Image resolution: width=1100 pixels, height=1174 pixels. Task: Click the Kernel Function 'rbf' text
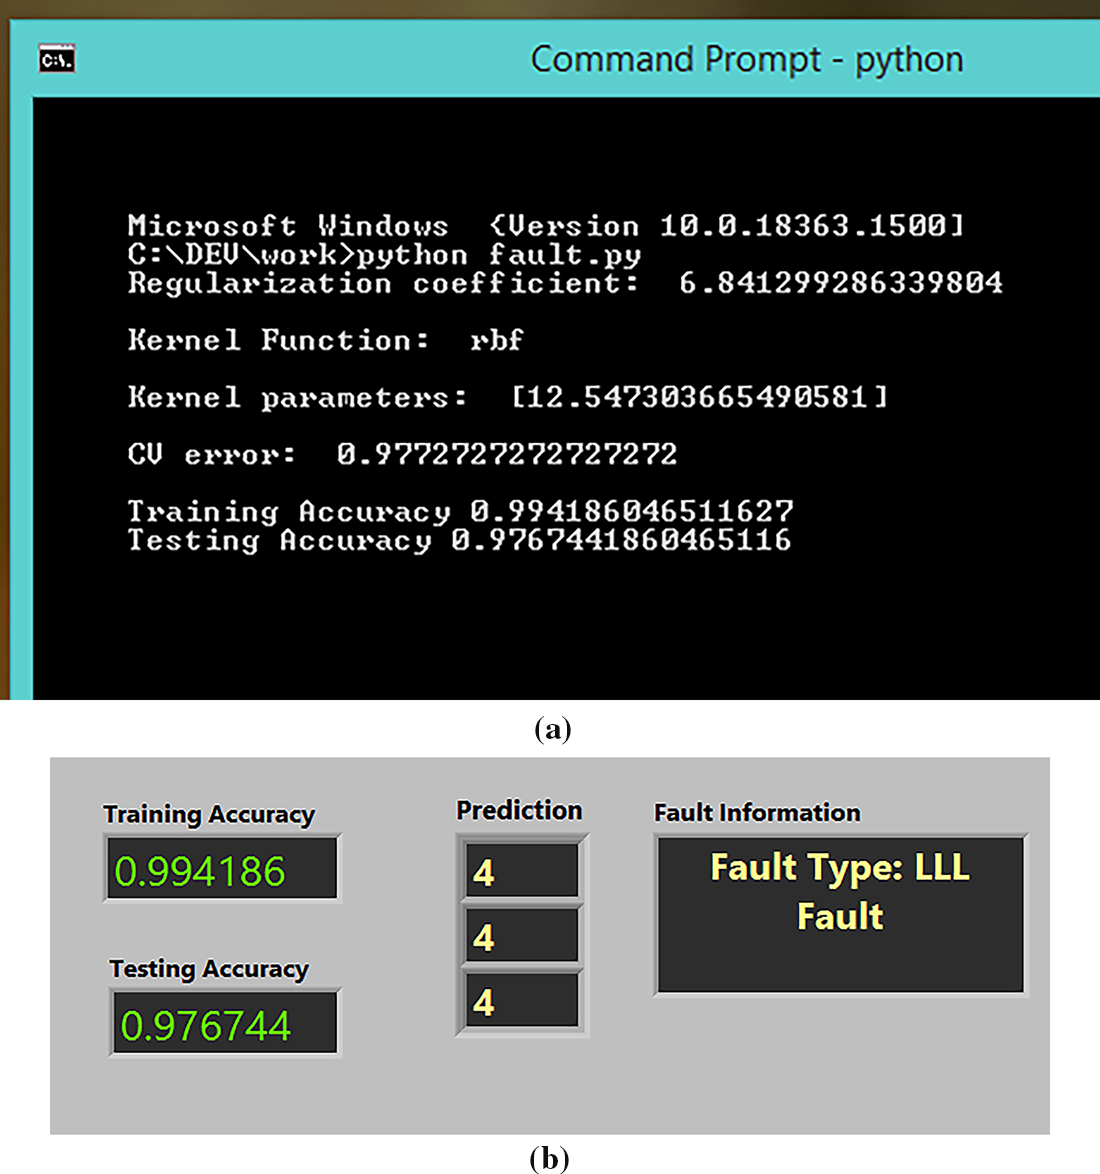pyautogui.click(x=496, y=340)
